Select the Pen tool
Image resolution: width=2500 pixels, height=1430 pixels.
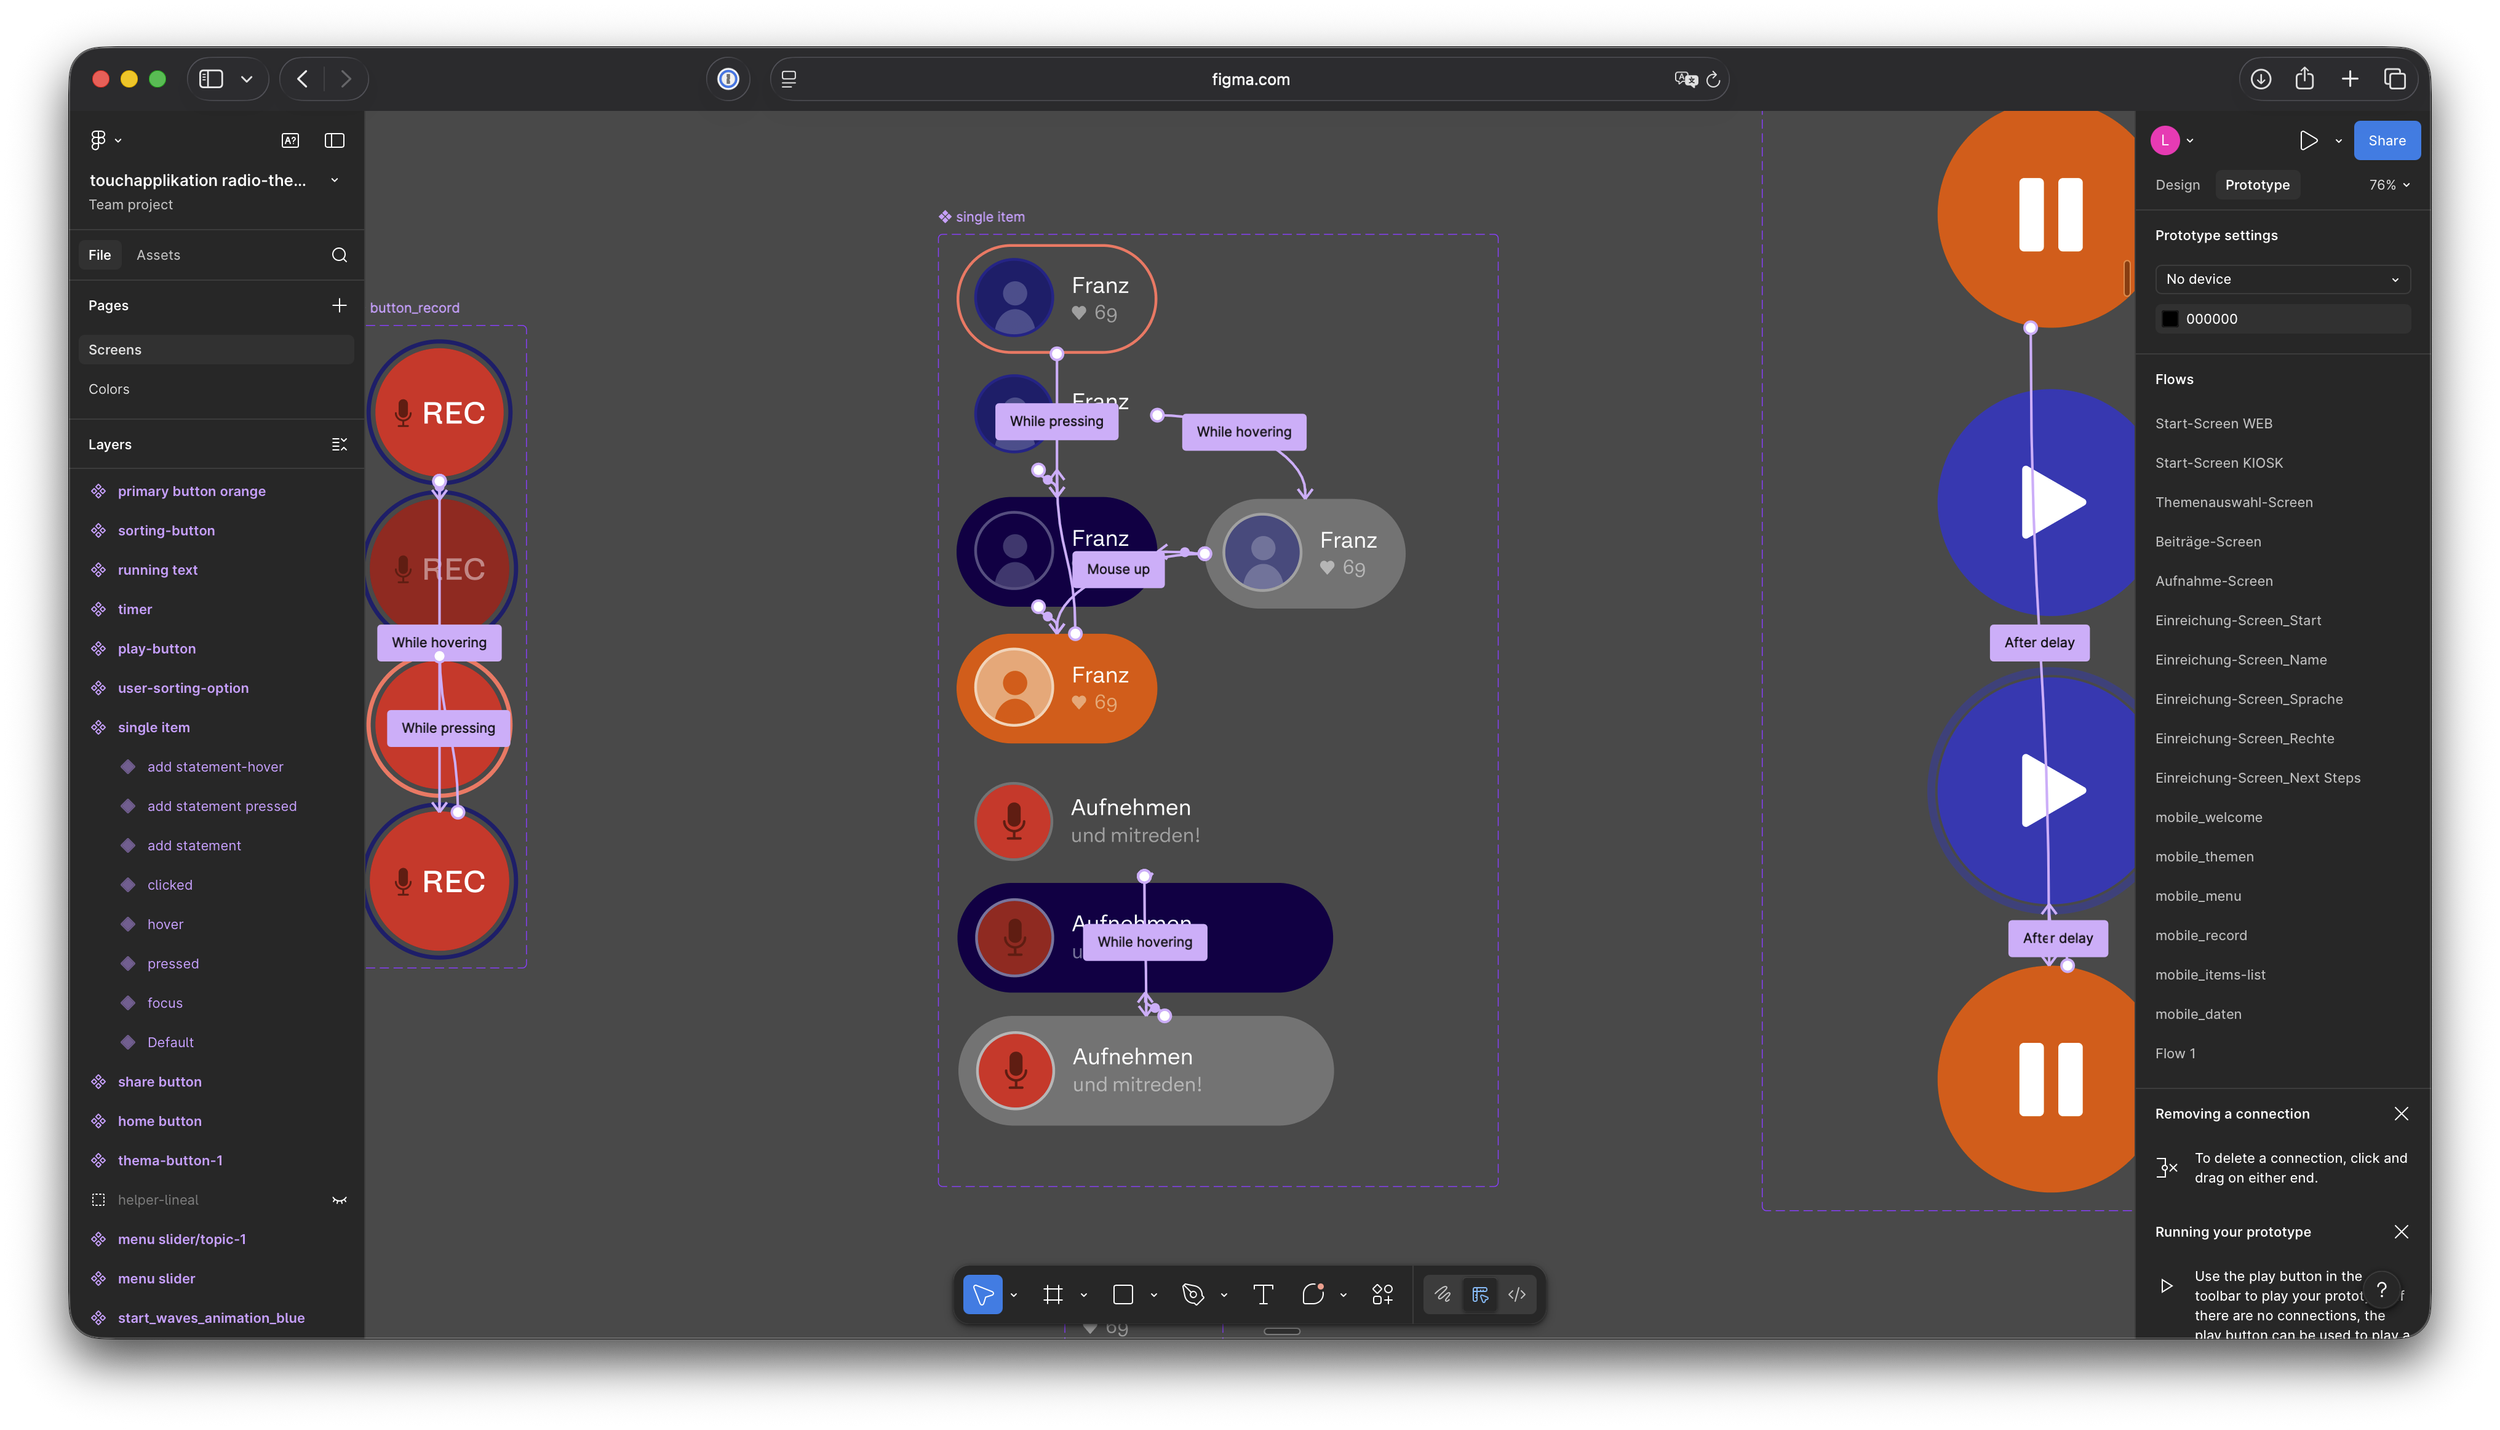(x=1192, y=1294)
